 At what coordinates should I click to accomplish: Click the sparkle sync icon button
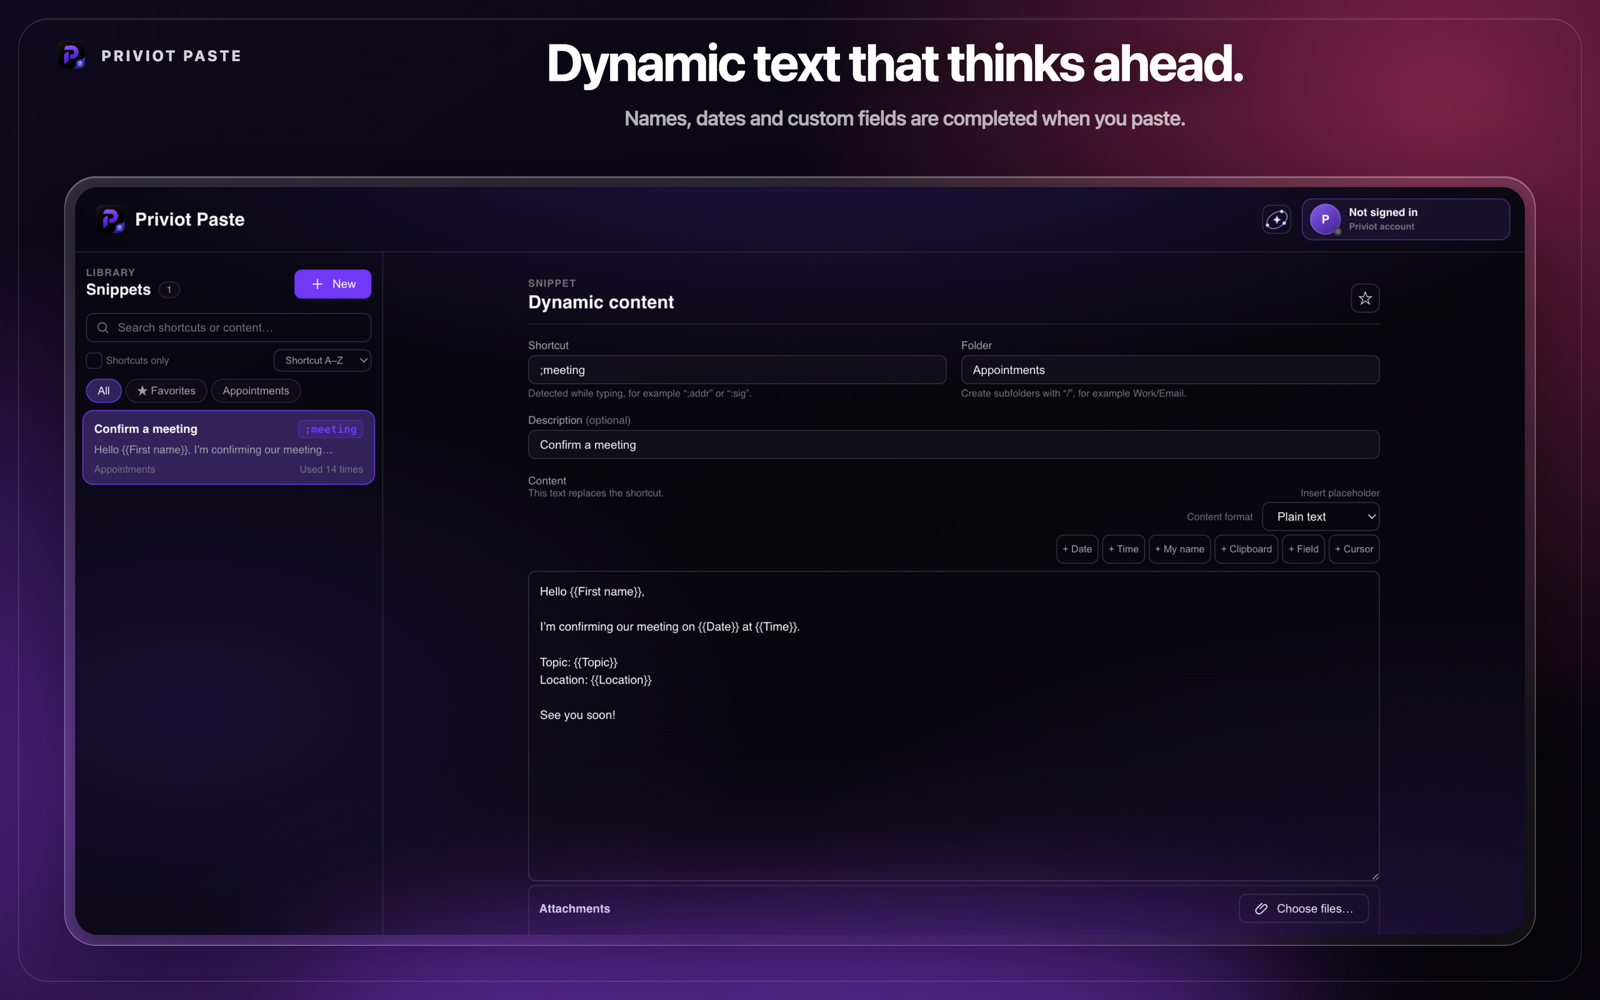(x=1276, y=220)
